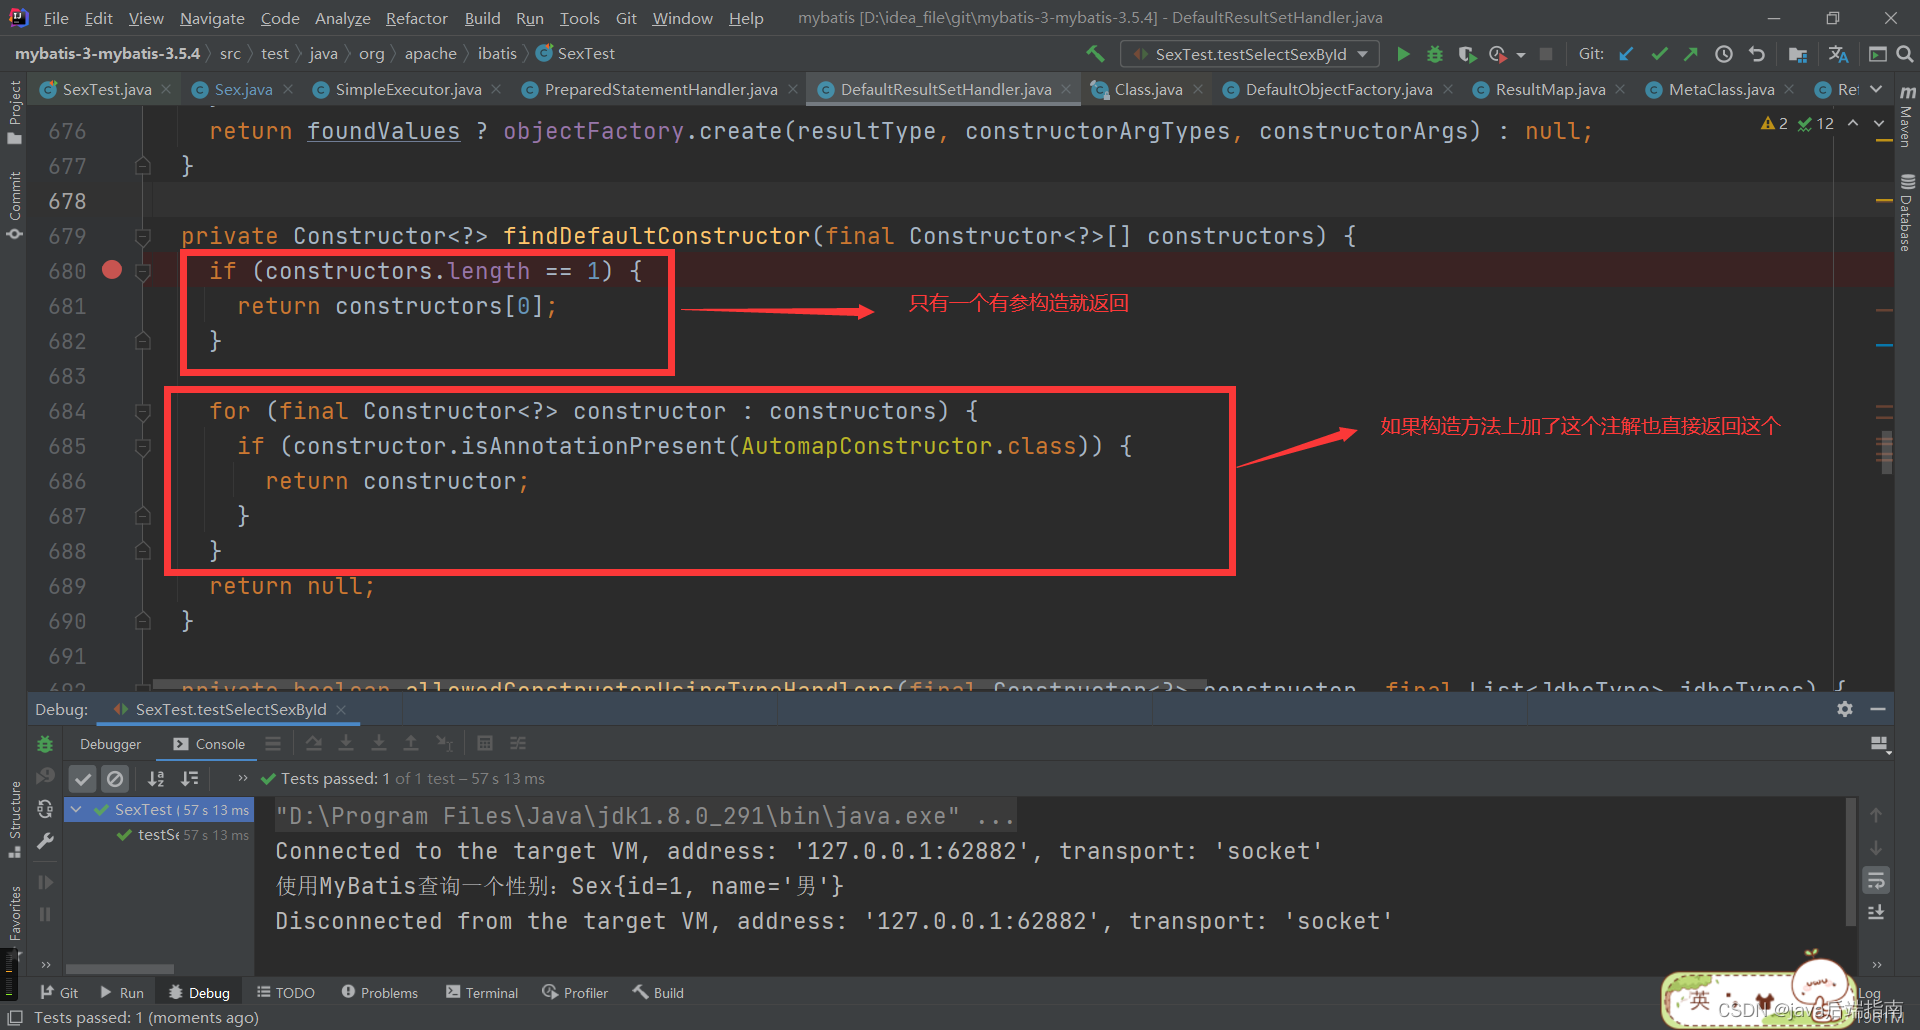Remove the breakpoint on line 680
The image size is (1920, 1030).
(112, 270)
